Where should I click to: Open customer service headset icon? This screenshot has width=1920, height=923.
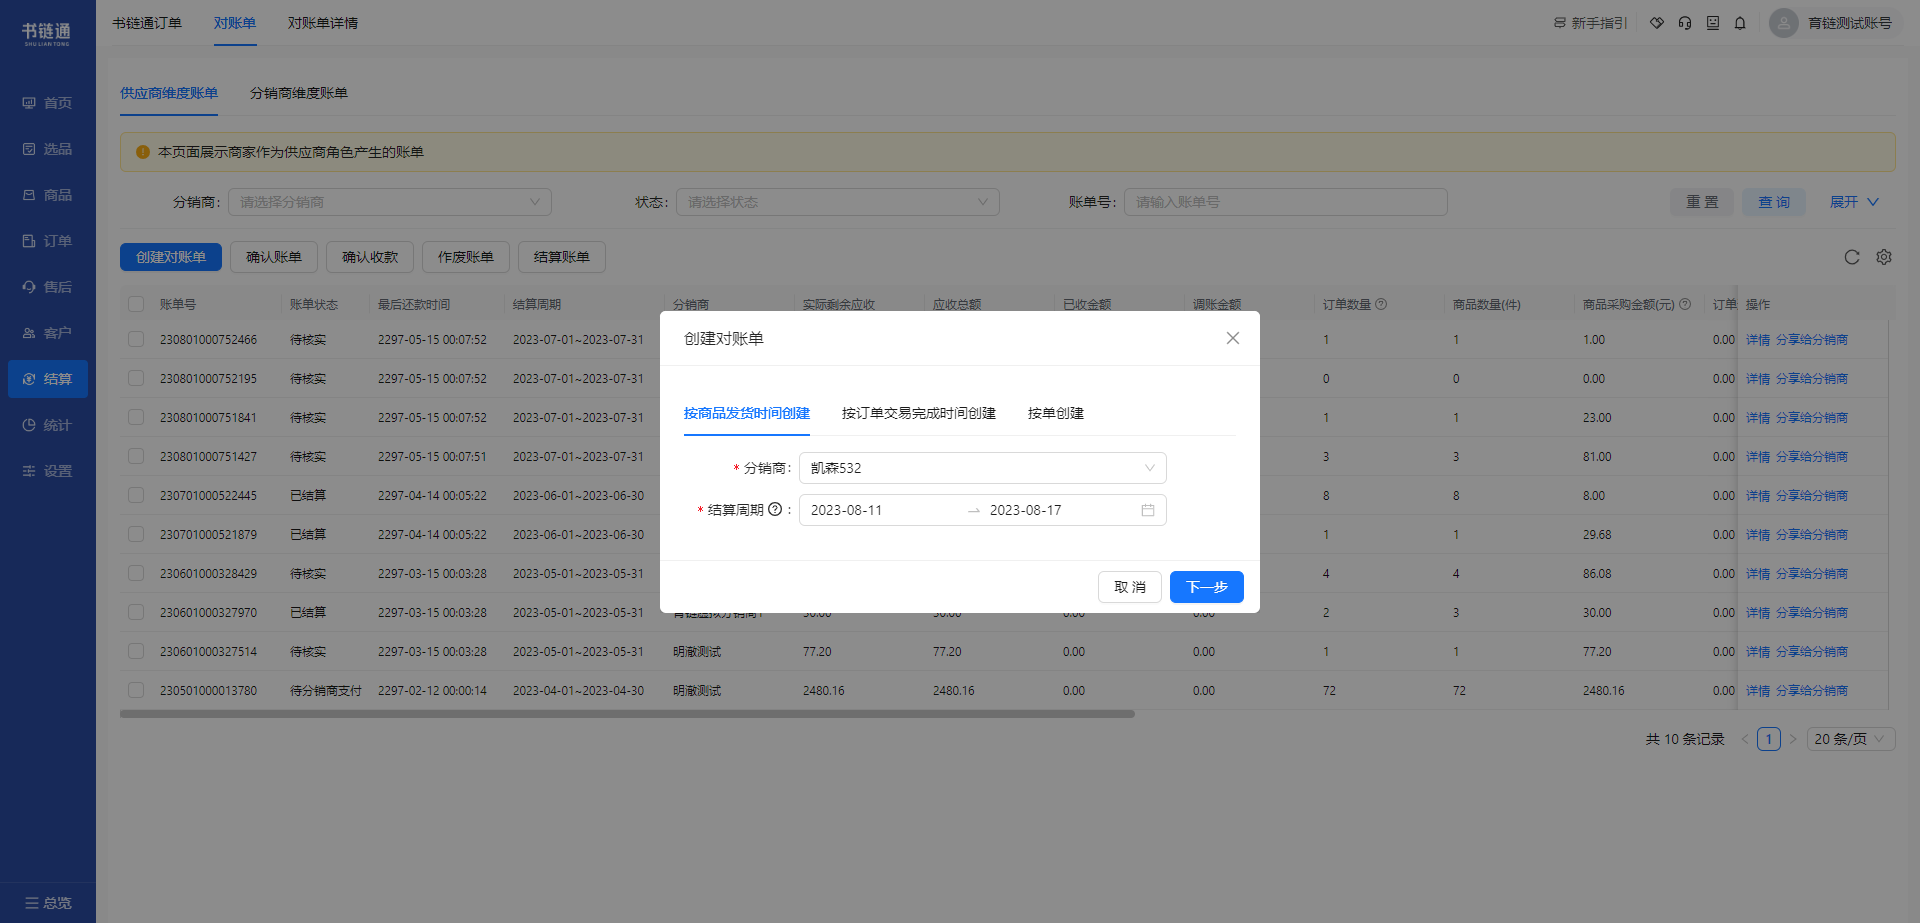pyautogui.click(x=1685, y=23)
